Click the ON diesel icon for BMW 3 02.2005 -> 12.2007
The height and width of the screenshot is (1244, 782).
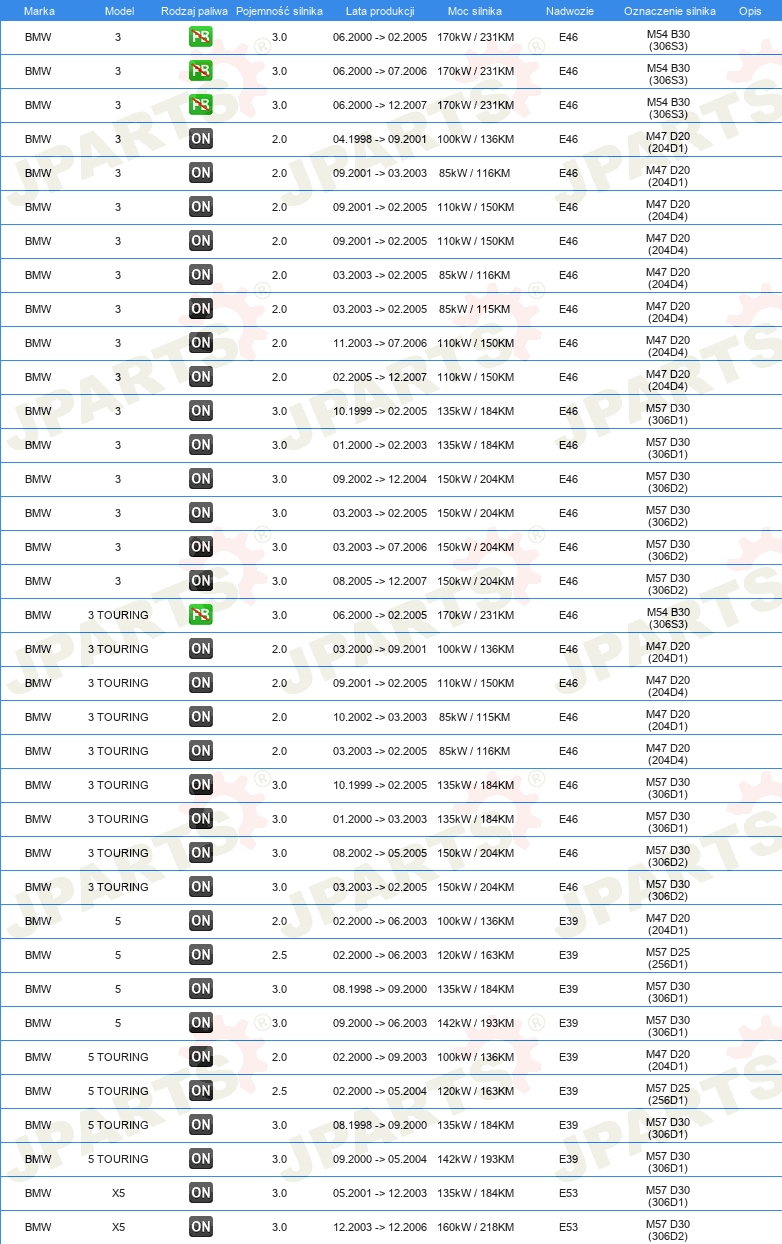point(201,377)
